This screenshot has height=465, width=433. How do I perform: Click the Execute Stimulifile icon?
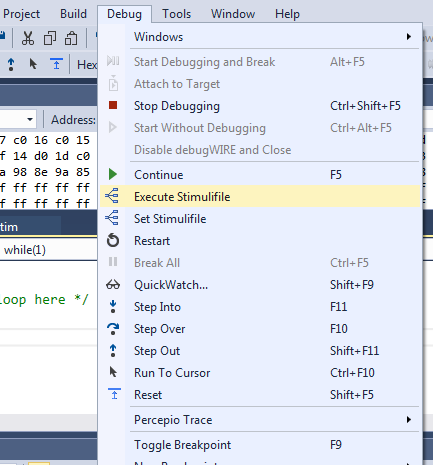[112, 196]
